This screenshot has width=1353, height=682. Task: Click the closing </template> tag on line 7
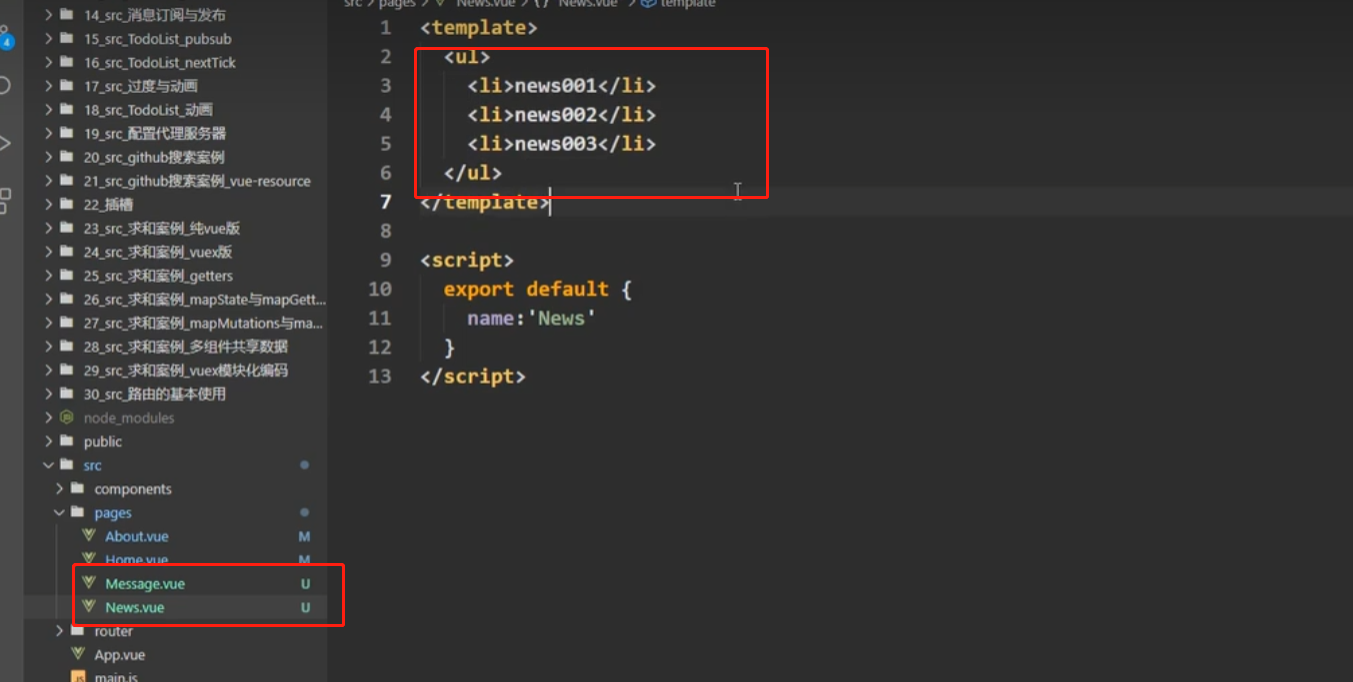[485, 202]
